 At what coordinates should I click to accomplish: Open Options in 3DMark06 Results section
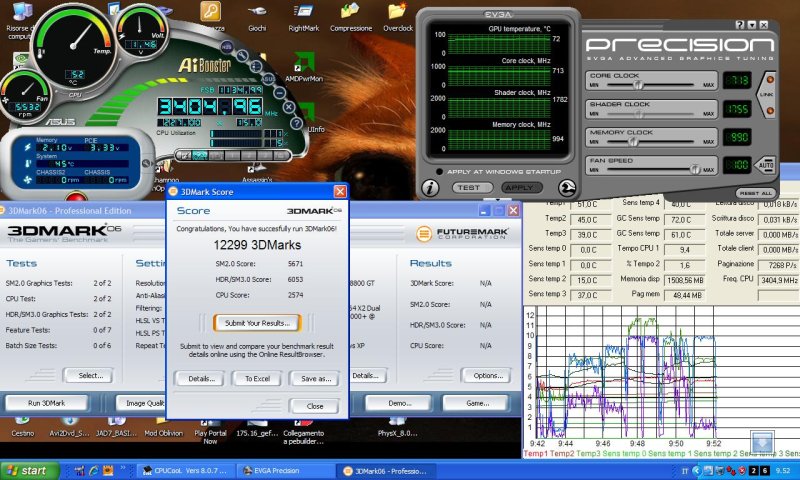click(x=487, y=375)
